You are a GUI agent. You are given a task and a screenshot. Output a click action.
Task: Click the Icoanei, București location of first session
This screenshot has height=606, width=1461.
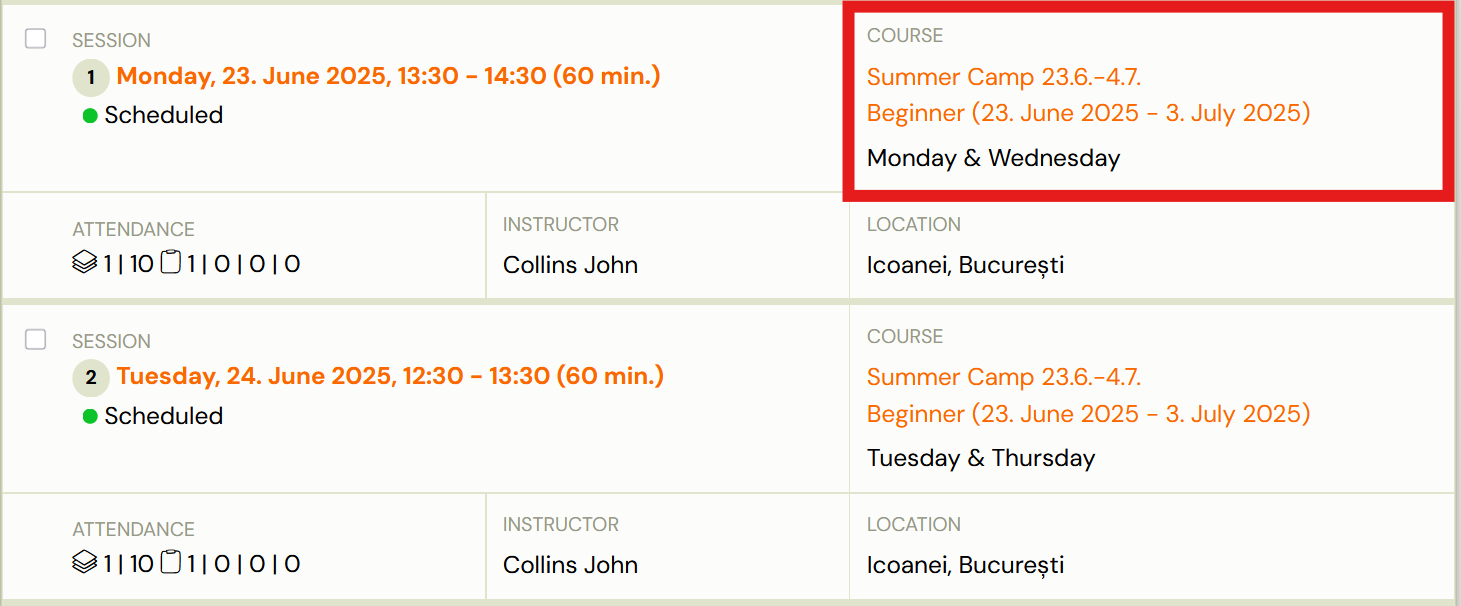(x=965, y=265)
